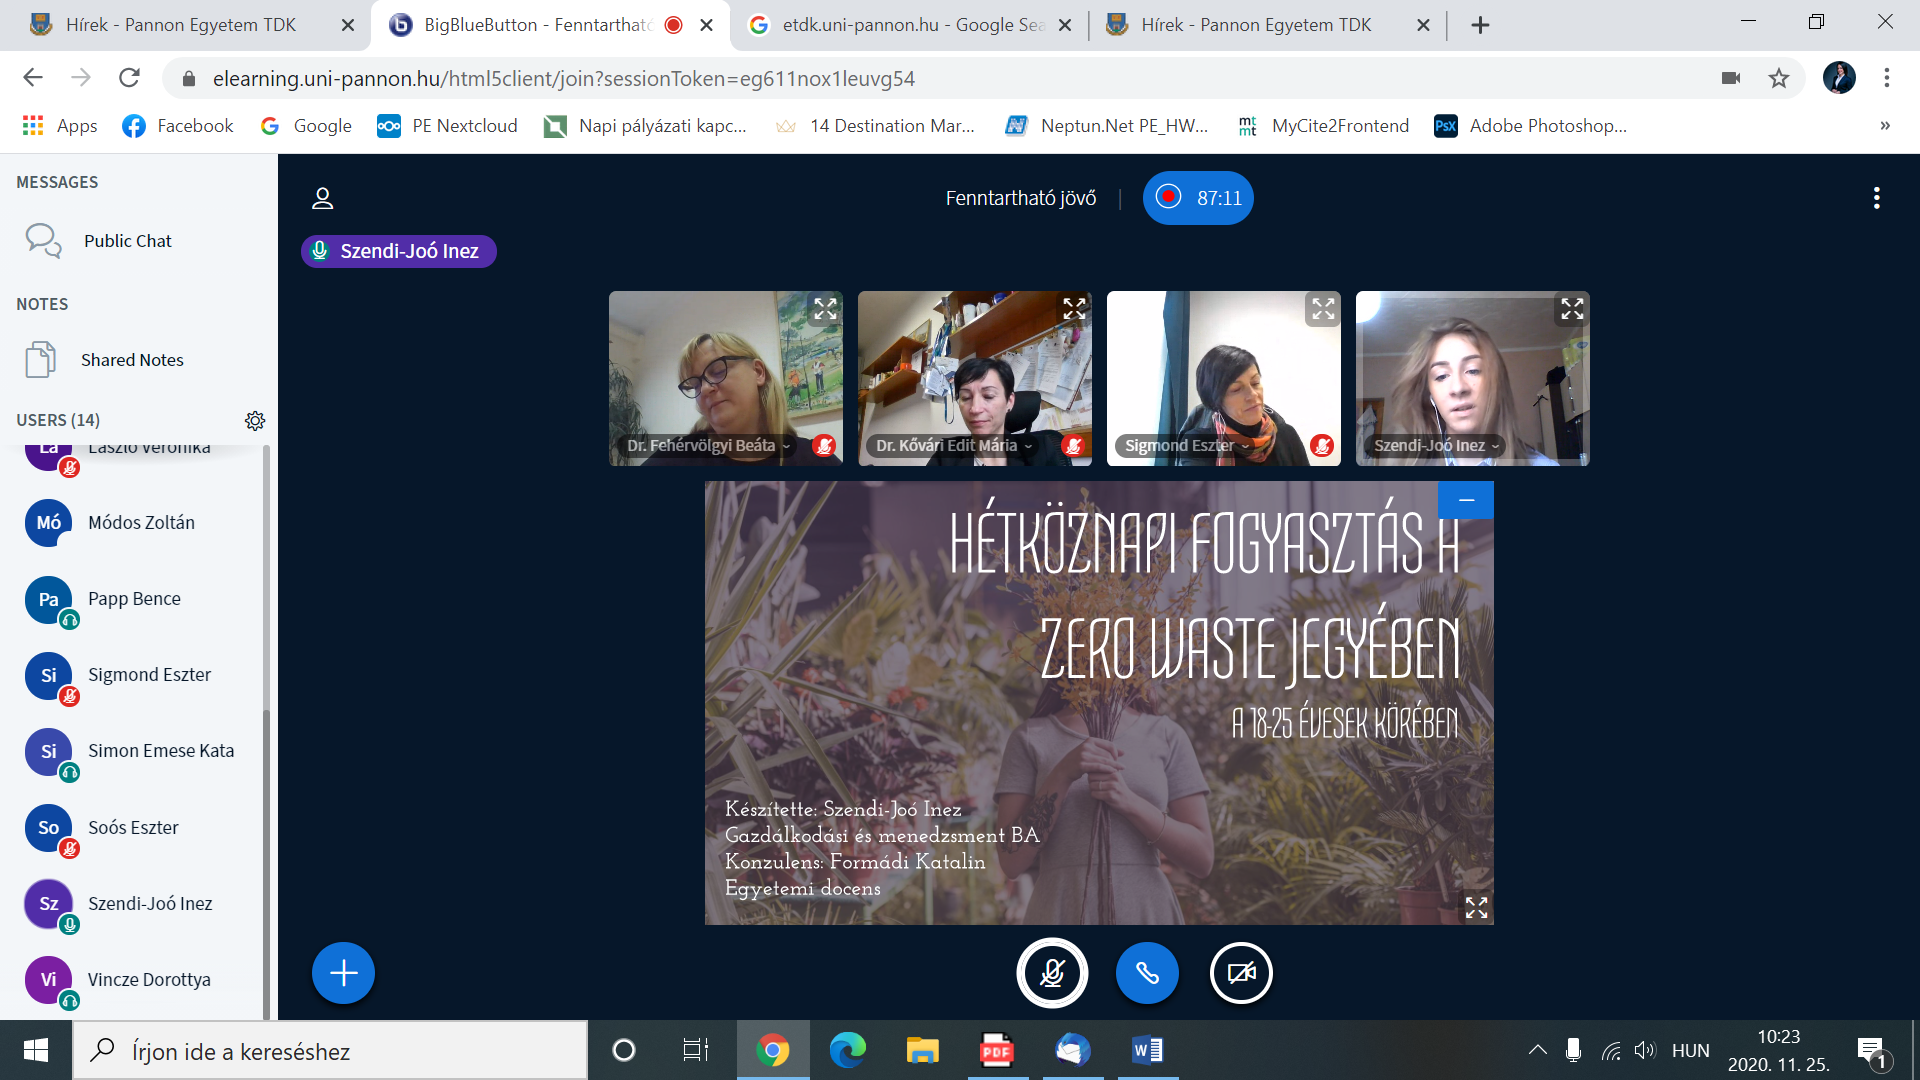This screenshot has height=1080, width=1920.
Task: Fullscreen Dr. Fehérvölgyi Beáta's webcam
Action: [x=825, y=309]
